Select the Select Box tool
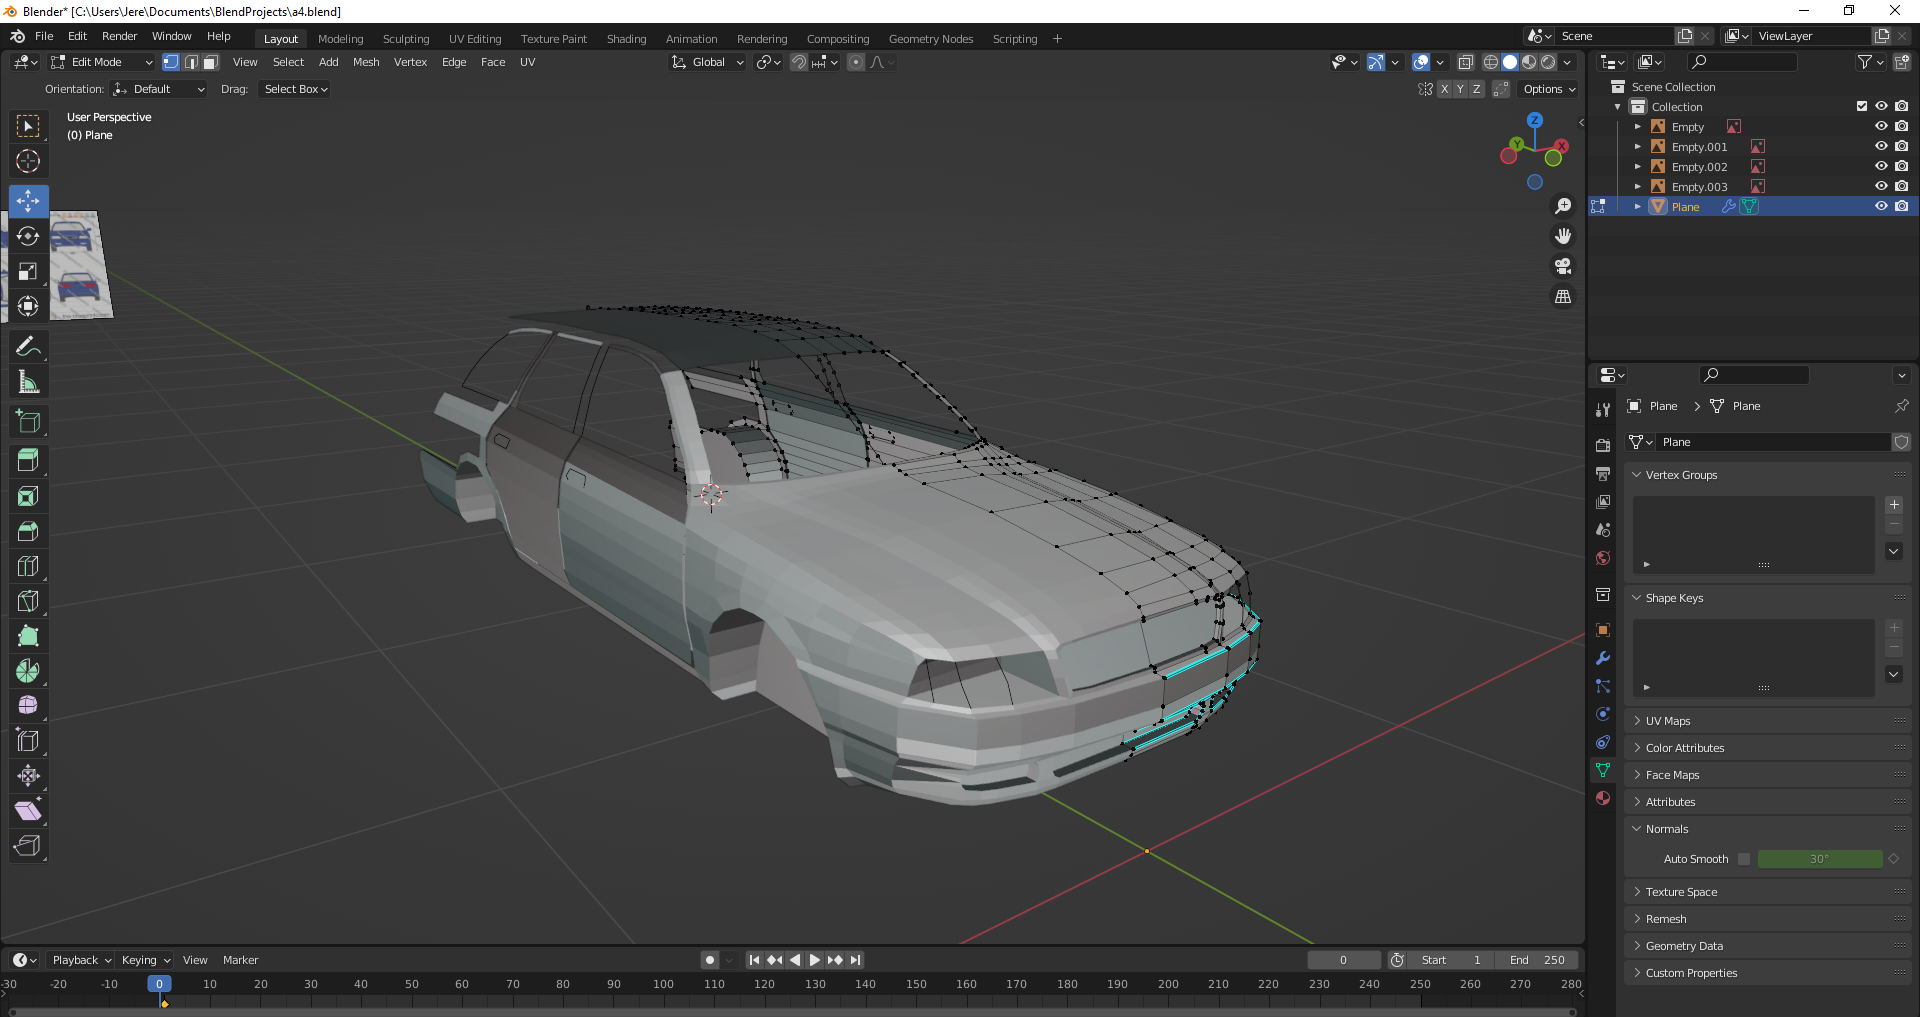This screenshot has width=1920, height=1017. [x=28, y=126]
